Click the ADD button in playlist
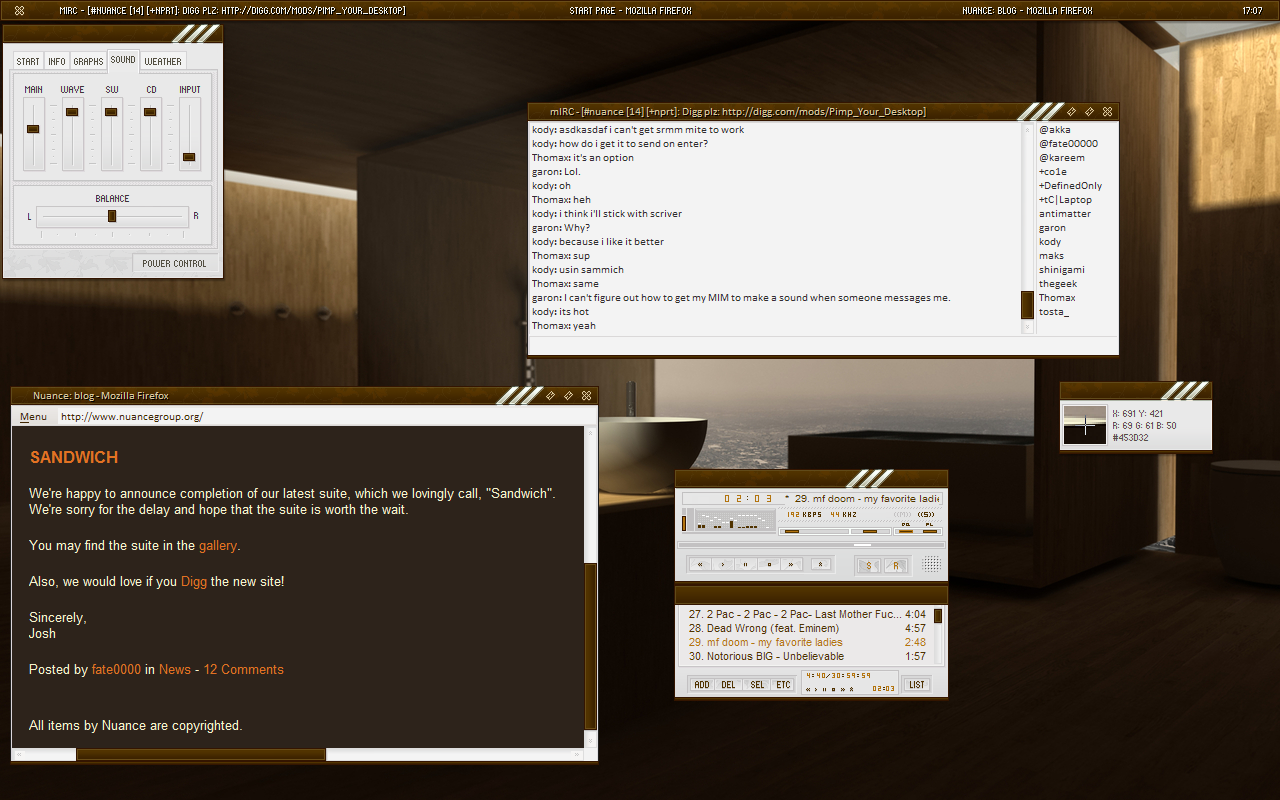The width and height of the screenshot is (1280, 800). click(x=702, y=685)
